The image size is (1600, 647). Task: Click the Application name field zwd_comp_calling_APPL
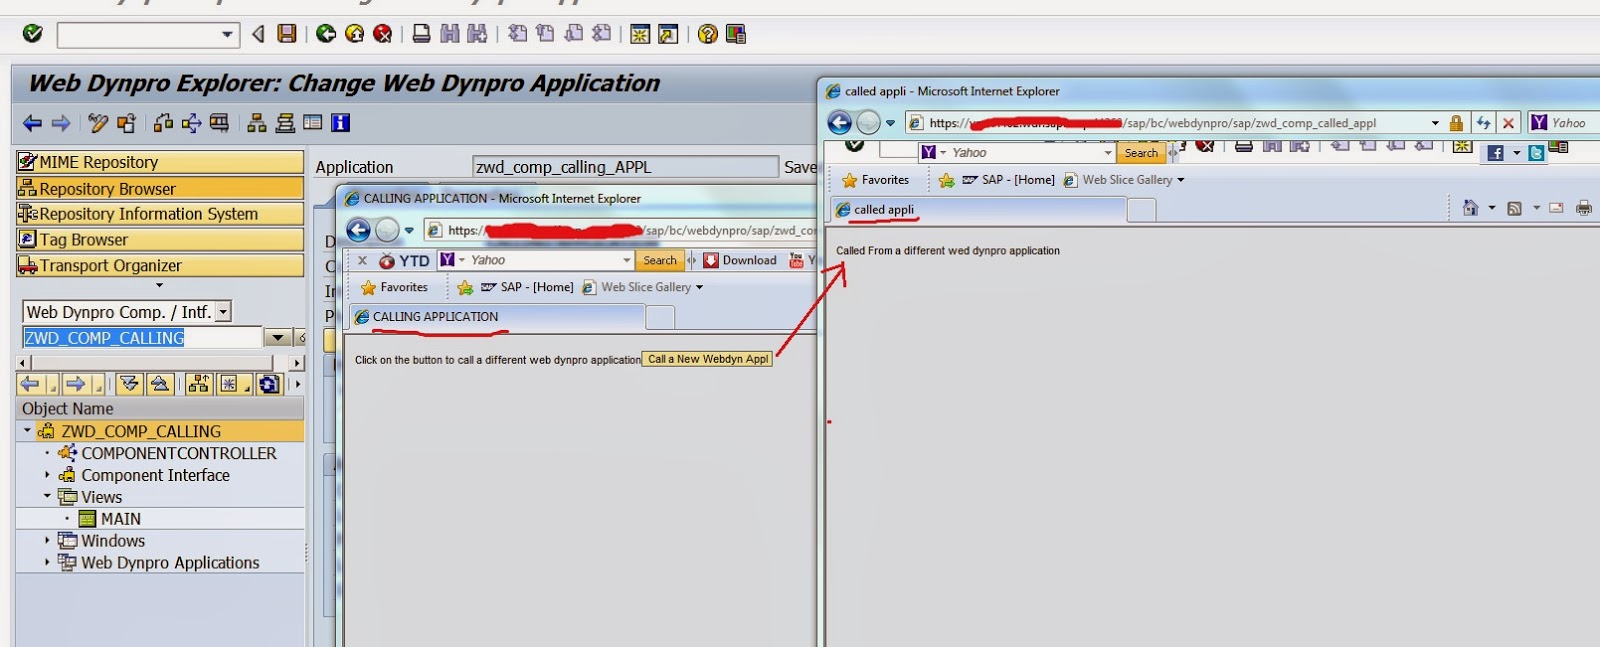625,167
